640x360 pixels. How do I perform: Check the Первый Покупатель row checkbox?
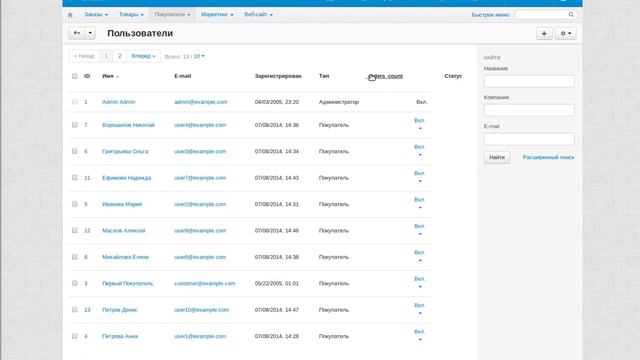[x=74, y=283]
